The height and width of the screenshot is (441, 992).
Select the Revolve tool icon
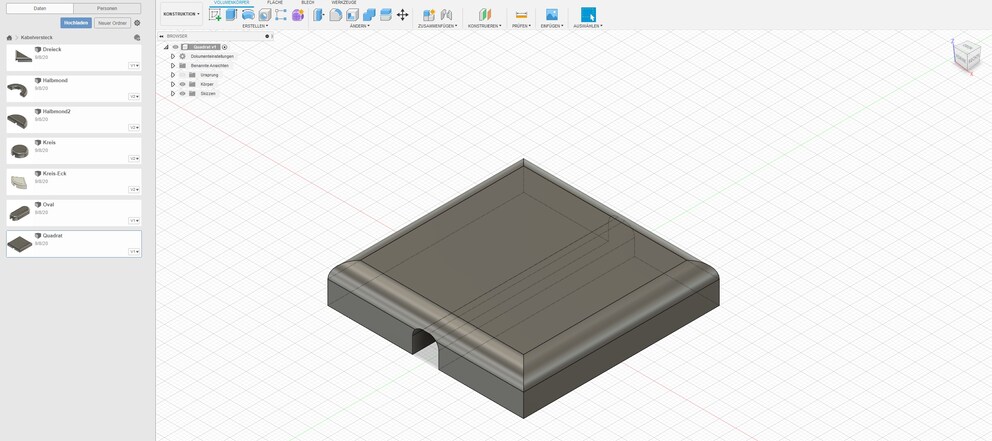click(x=248, y=15)
